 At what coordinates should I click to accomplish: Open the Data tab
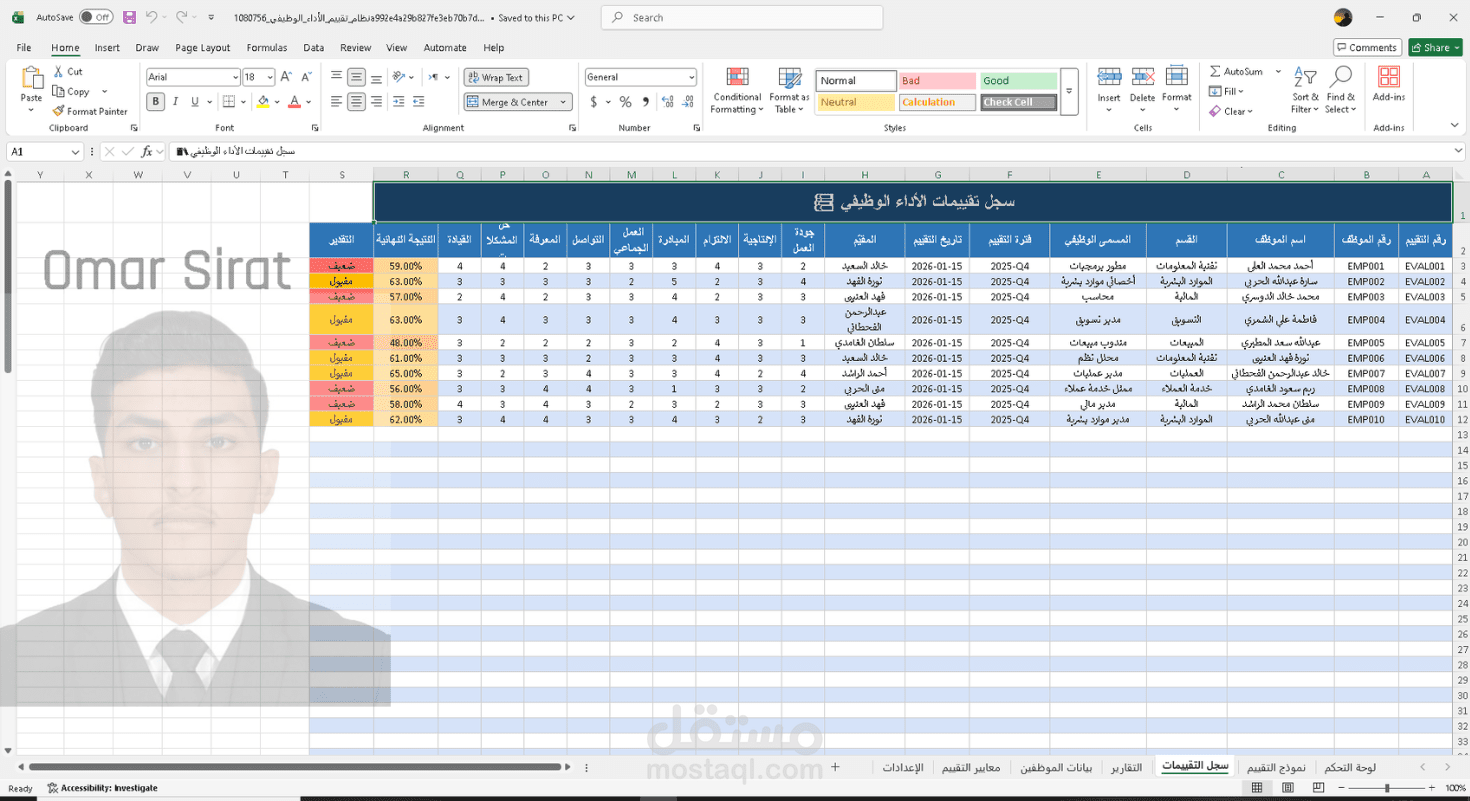click(314, 47)
